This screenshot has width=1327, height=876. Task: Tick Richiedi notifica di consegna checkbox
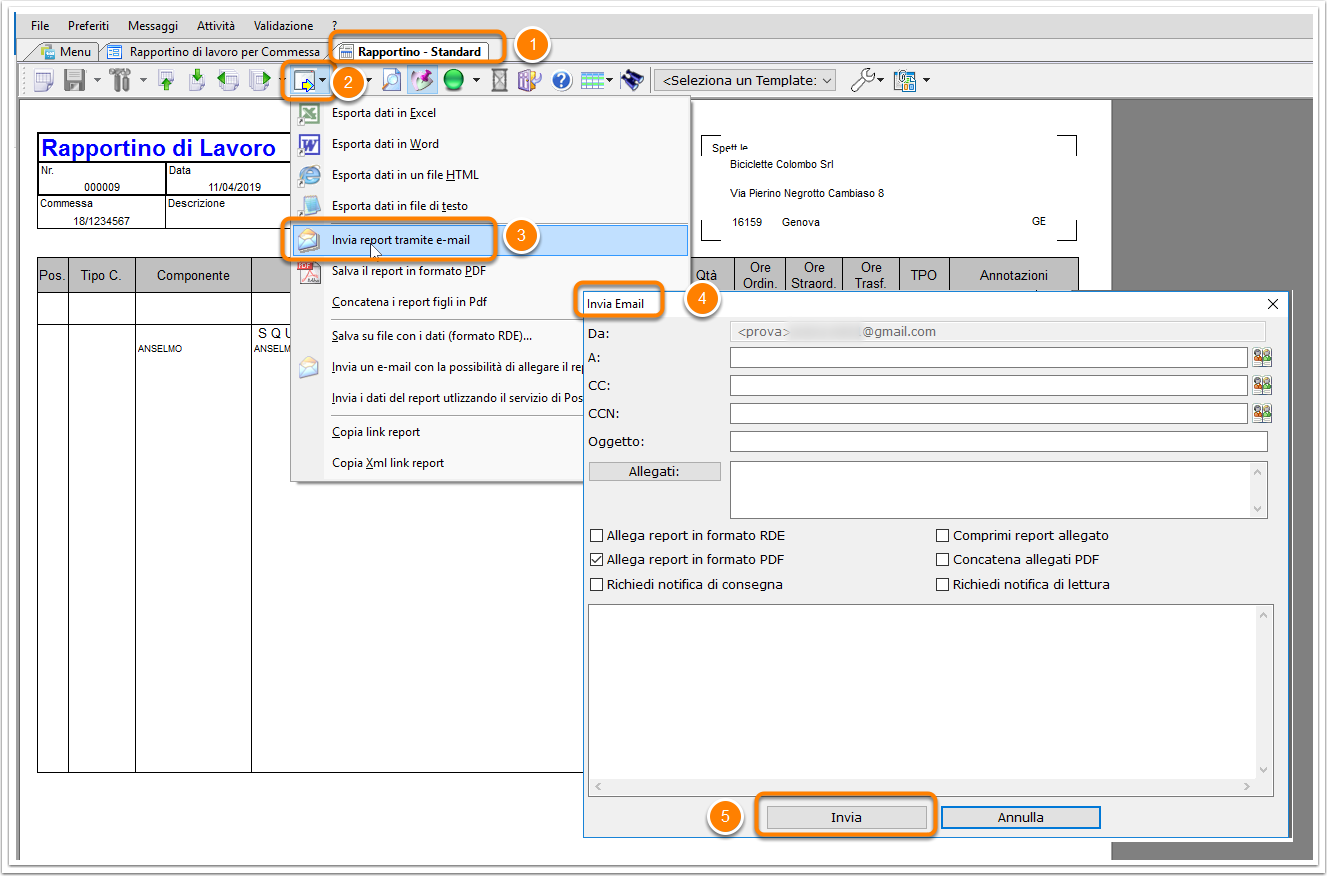tap(597, 584)
